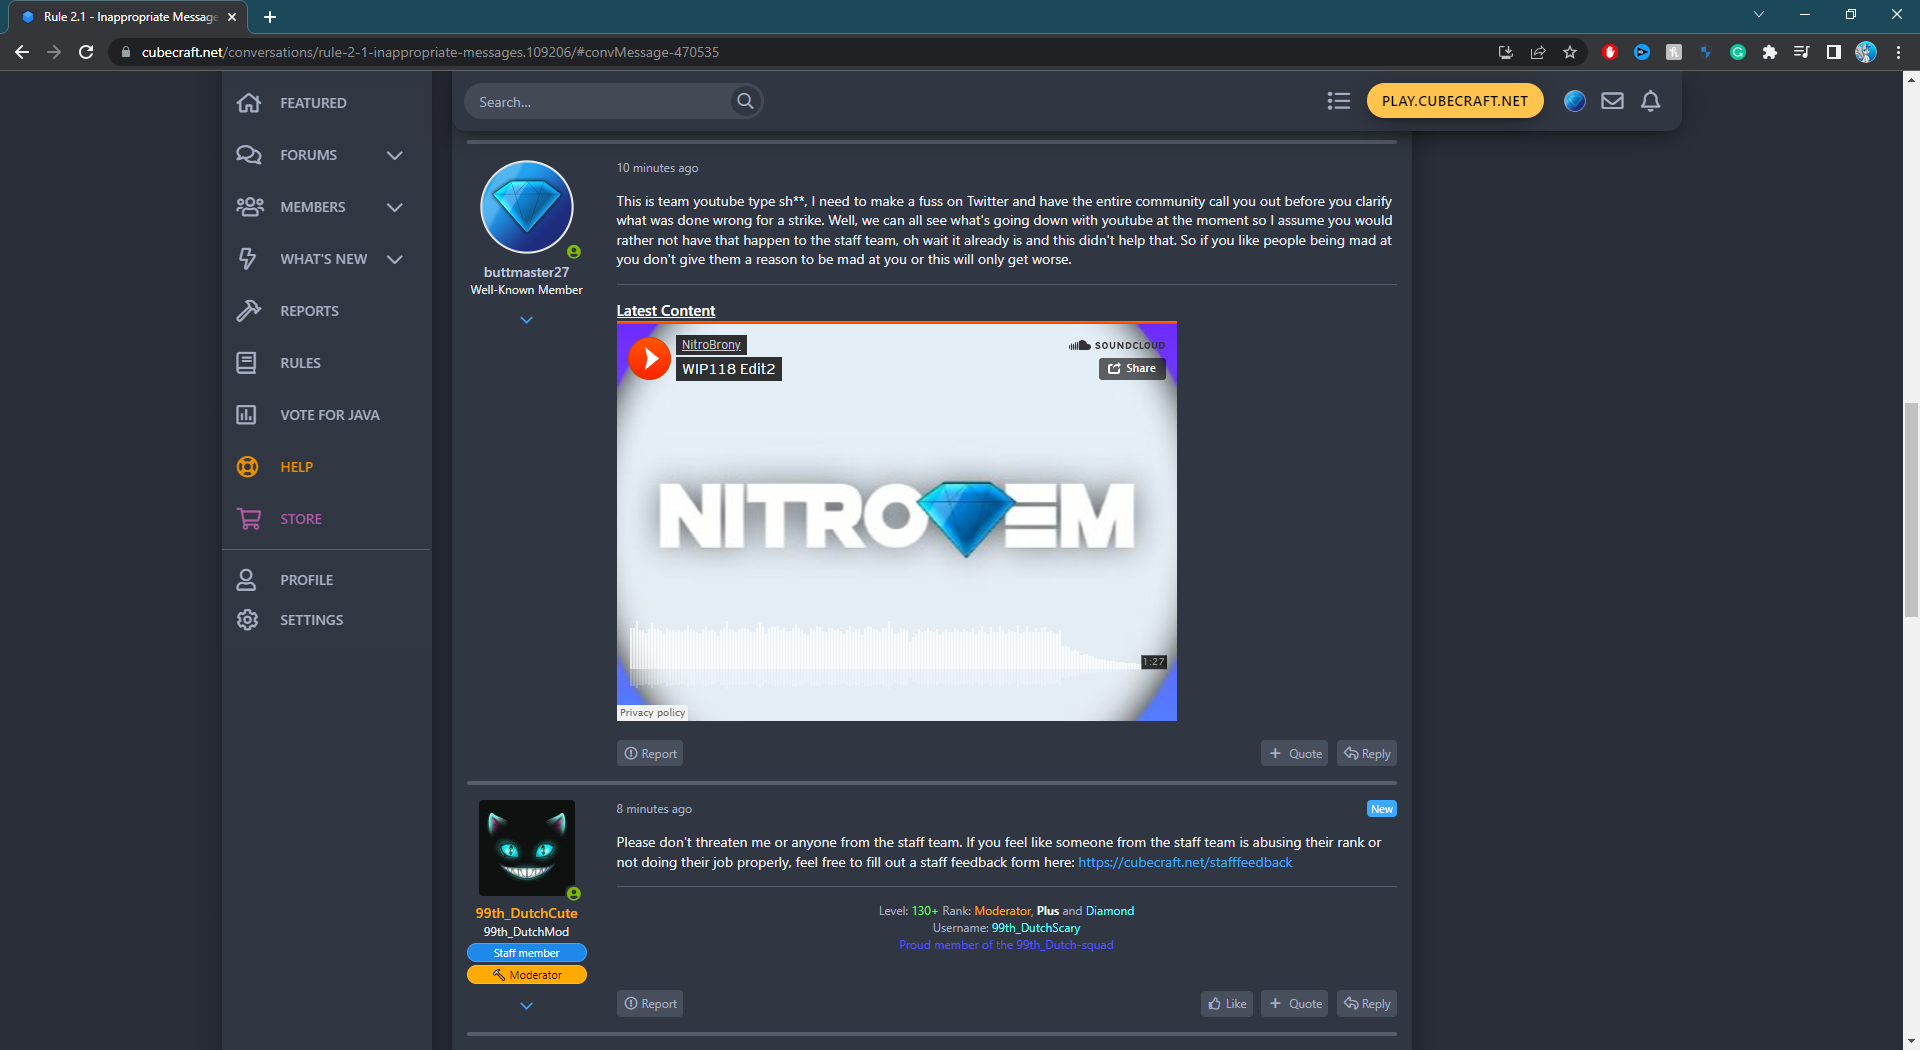Open the staff feedback link
Screen dimensions: 1920x1050
[1185, 862]
